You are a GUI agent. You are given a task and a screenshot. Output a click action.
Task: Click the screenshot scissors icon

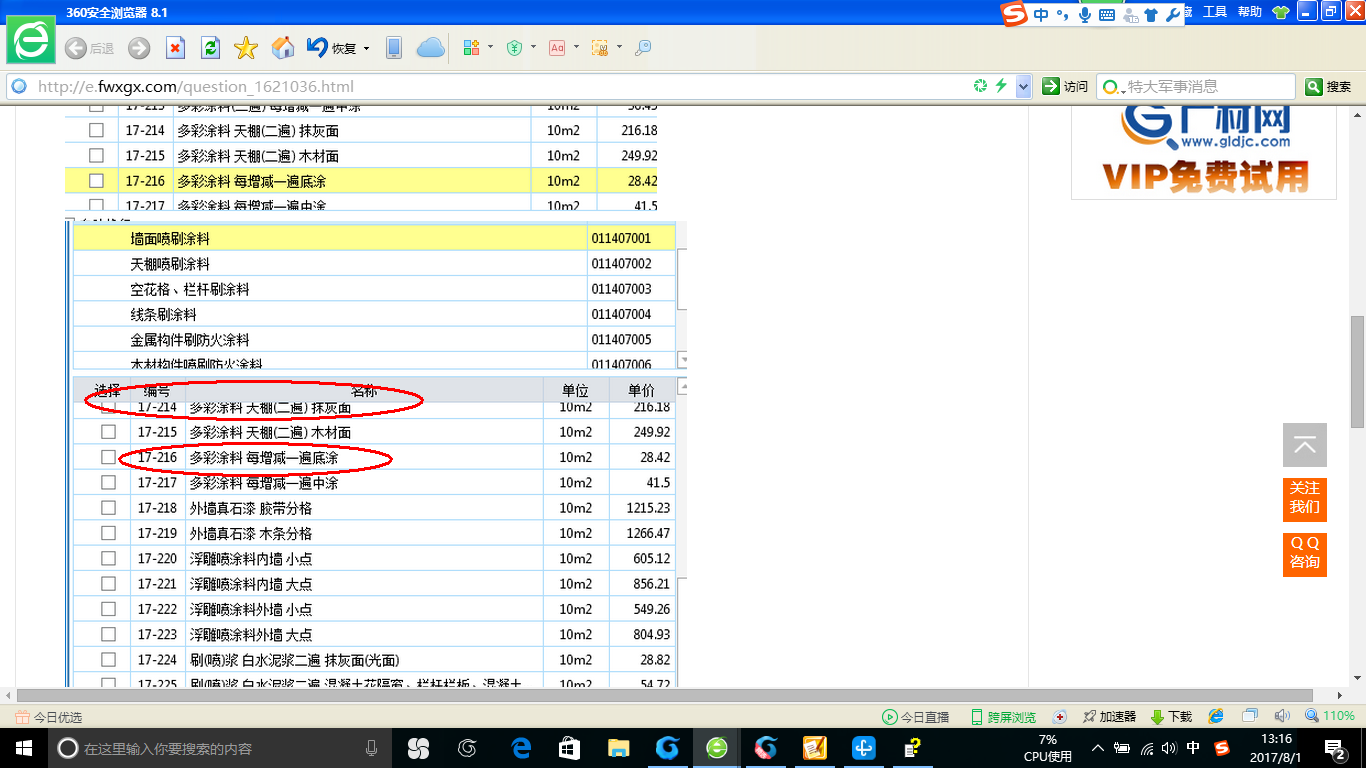pos(600,48)
